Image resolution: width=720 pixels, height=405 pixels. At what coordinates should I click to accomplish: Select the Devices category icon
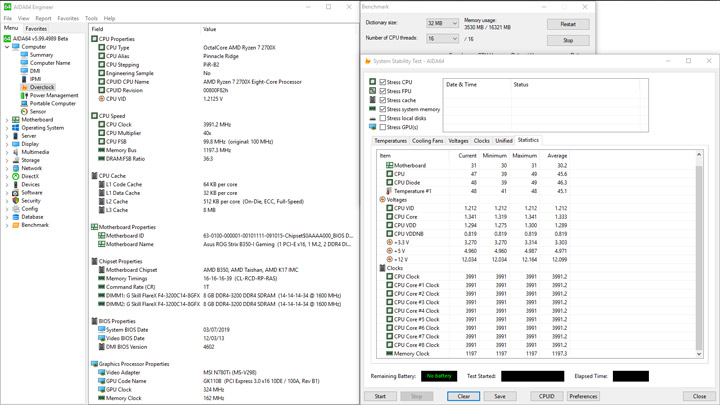16,184
